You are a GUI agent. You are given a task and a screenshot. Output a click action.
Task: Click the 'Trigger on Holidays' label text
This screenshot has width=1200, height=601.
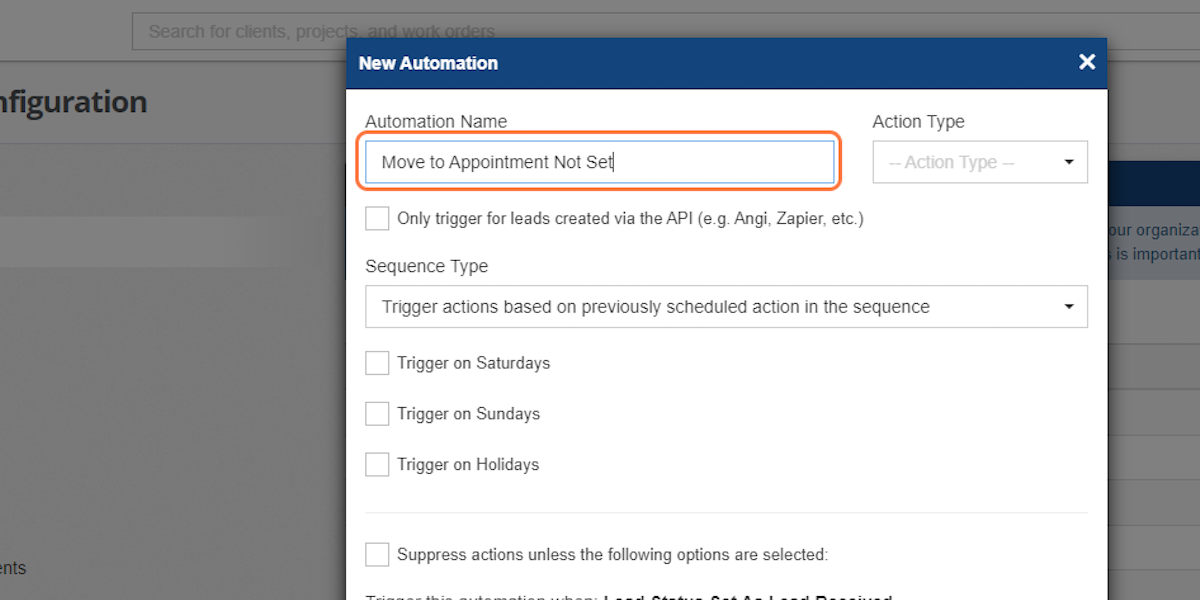[x=468, y=465]
